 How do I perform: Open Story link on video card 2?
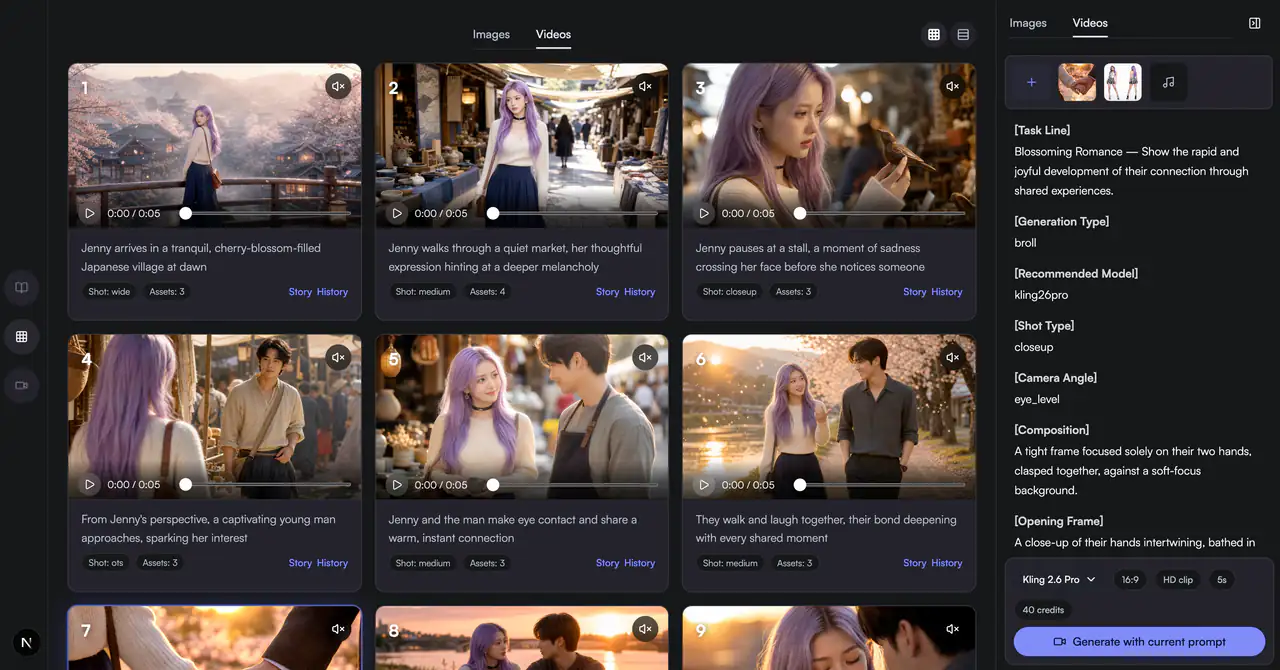tap(607, 292)
